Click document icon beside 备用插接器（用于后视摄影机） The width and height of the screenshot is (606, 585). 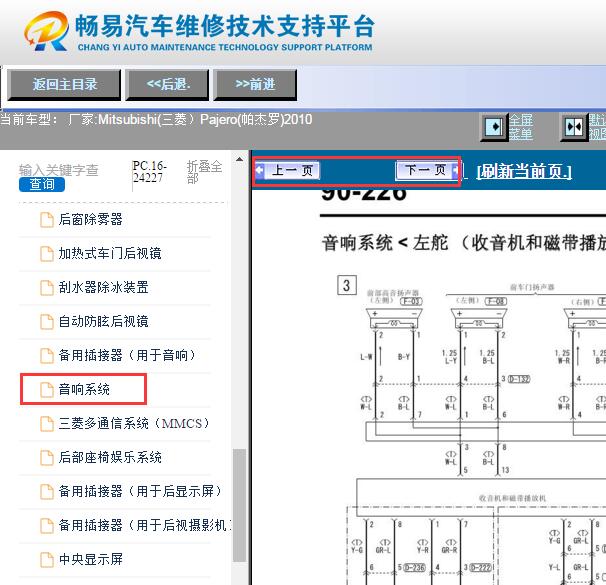coord(47,526)
